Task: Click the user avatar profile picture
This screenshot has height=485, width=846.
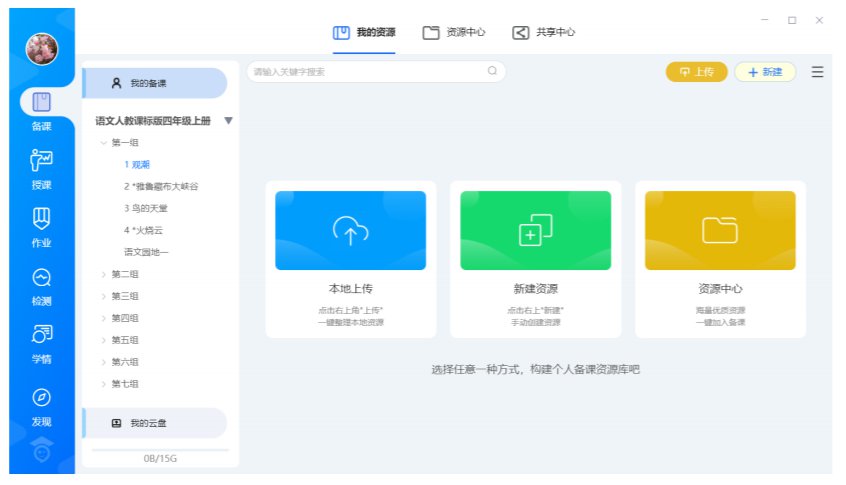Action: [x=41, y=47]
